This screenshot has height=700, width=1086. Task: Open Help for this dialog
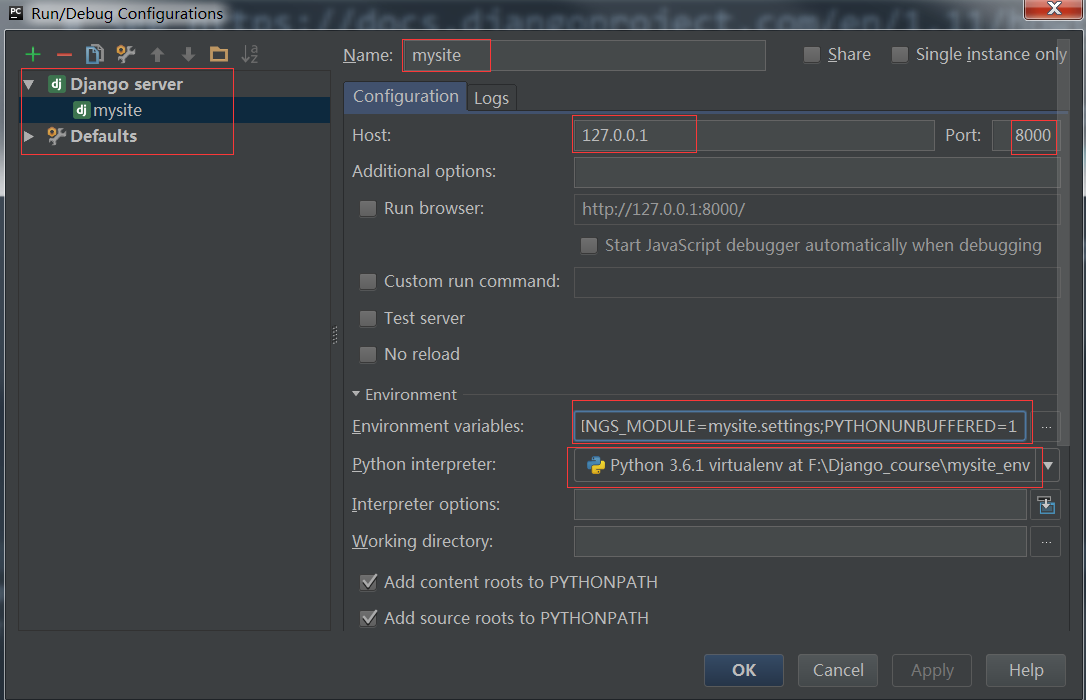[1026, 670]
